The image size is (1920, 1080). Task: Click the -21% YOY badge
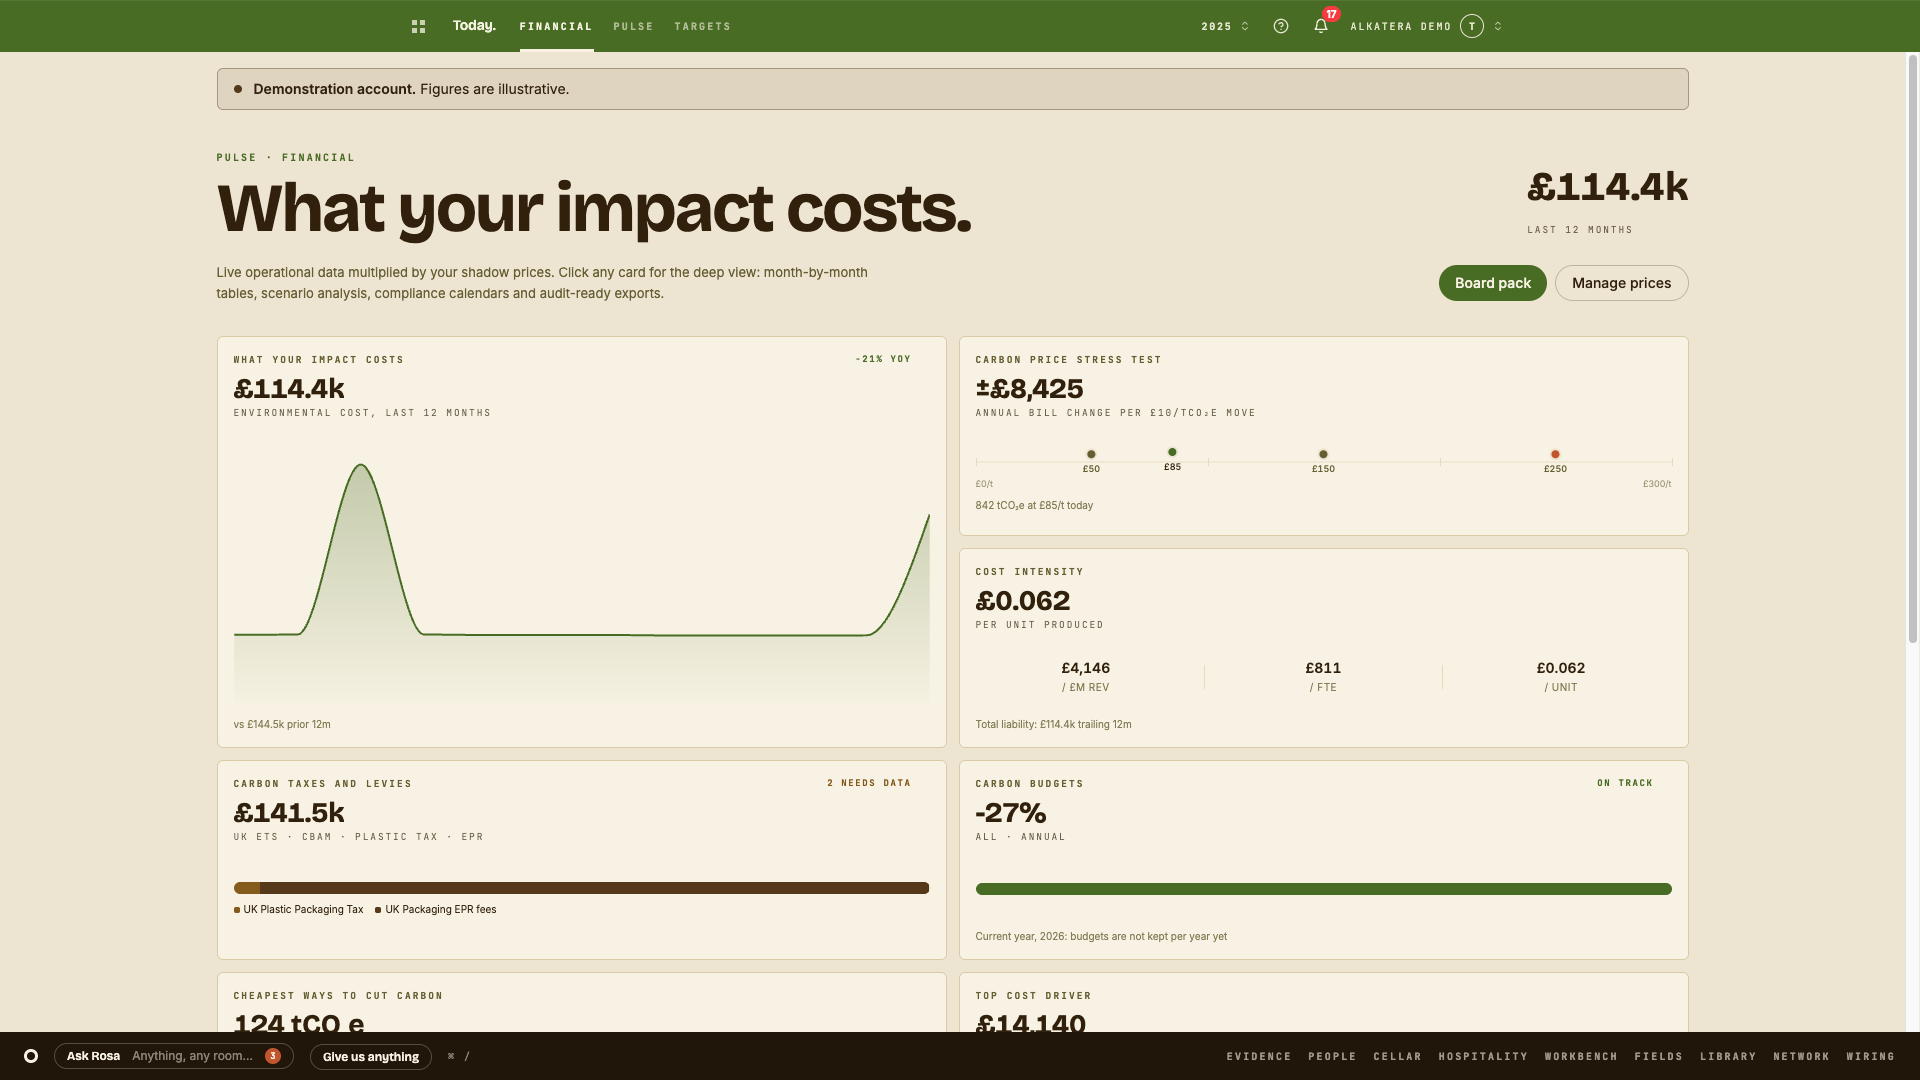[x=883, y=359]
